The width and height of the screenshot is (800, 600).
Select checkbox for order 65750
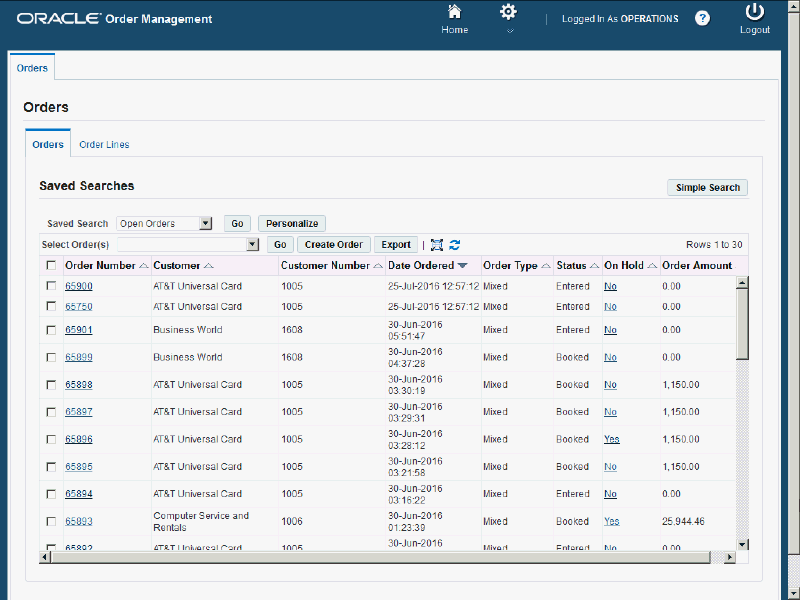coord(51,306)
